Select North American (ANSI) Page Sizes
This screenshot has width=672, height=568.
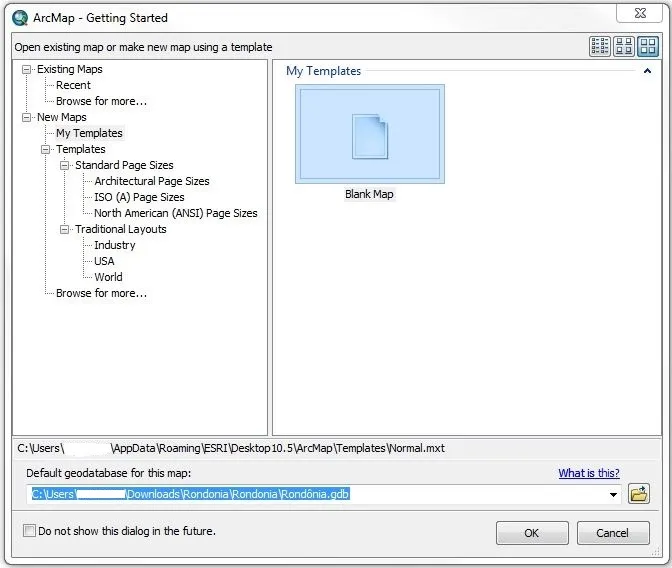175,213
